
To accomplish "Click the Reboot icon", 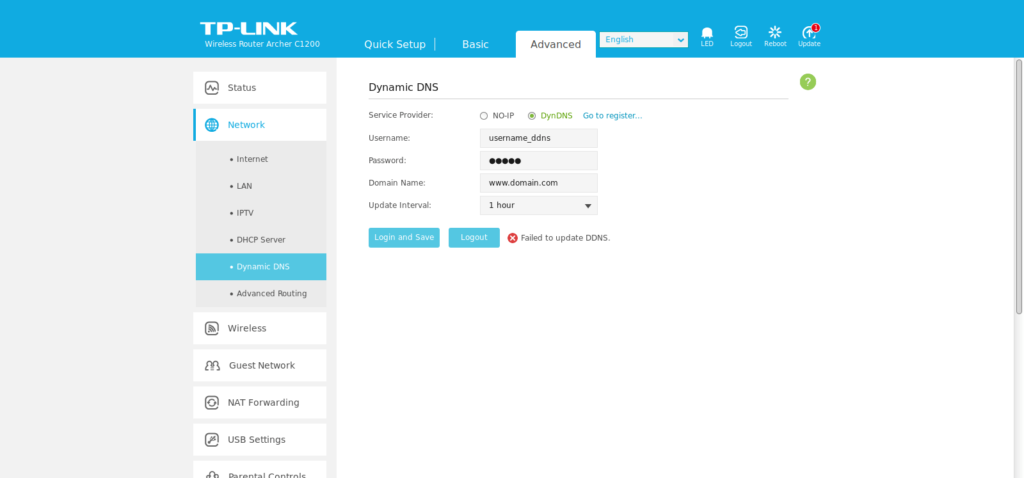I will [x=775, y=33].
